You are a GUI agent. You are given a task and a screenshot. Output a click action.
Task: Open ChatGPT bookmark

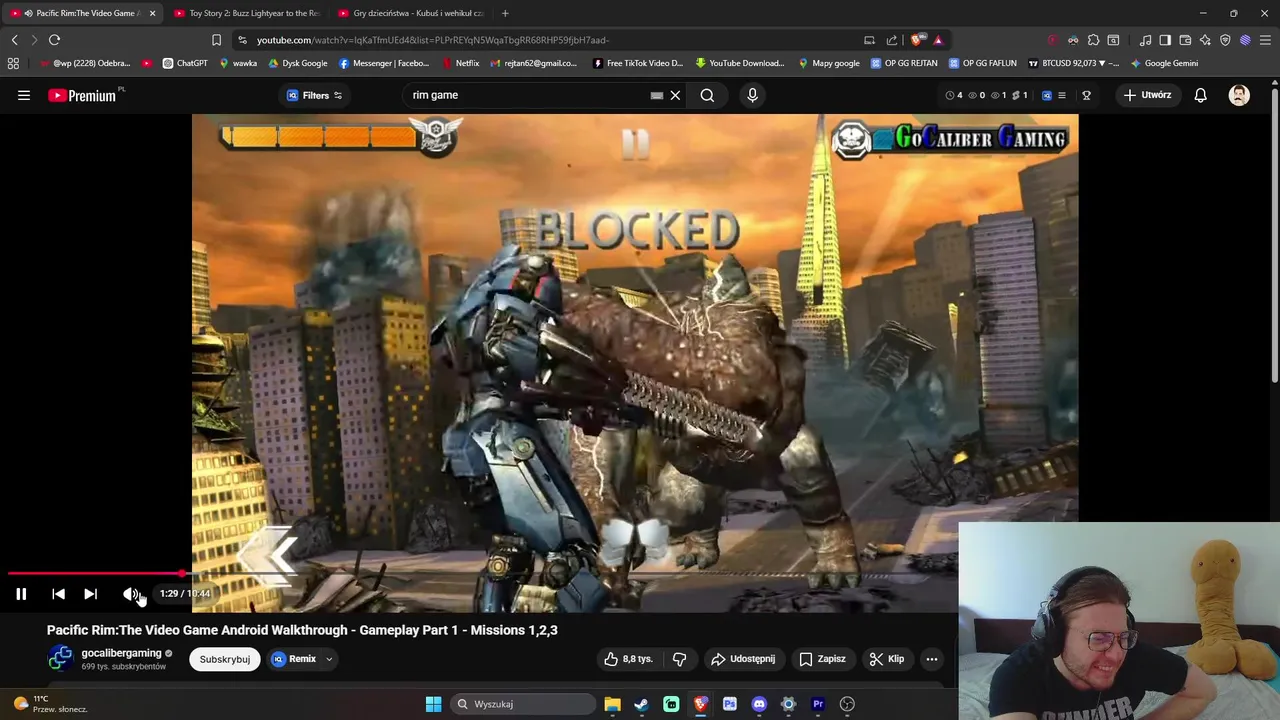185,63
